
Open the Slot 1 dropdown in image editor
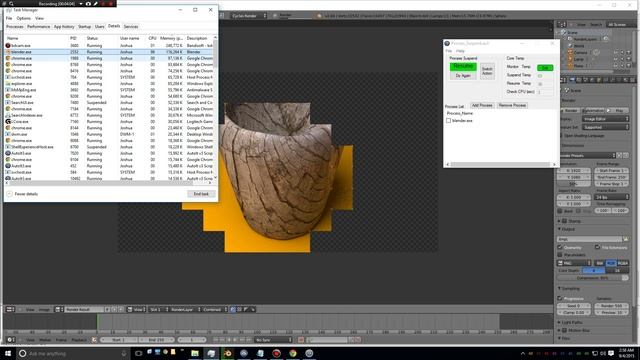[x=158, y=309]
